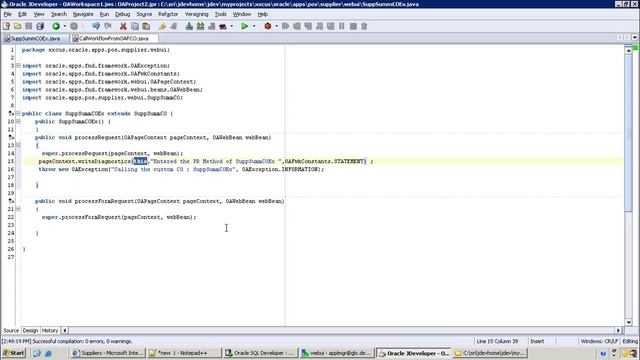Open the File menu
This screenshot has width=640, height=360.
[x=7, y=14]
